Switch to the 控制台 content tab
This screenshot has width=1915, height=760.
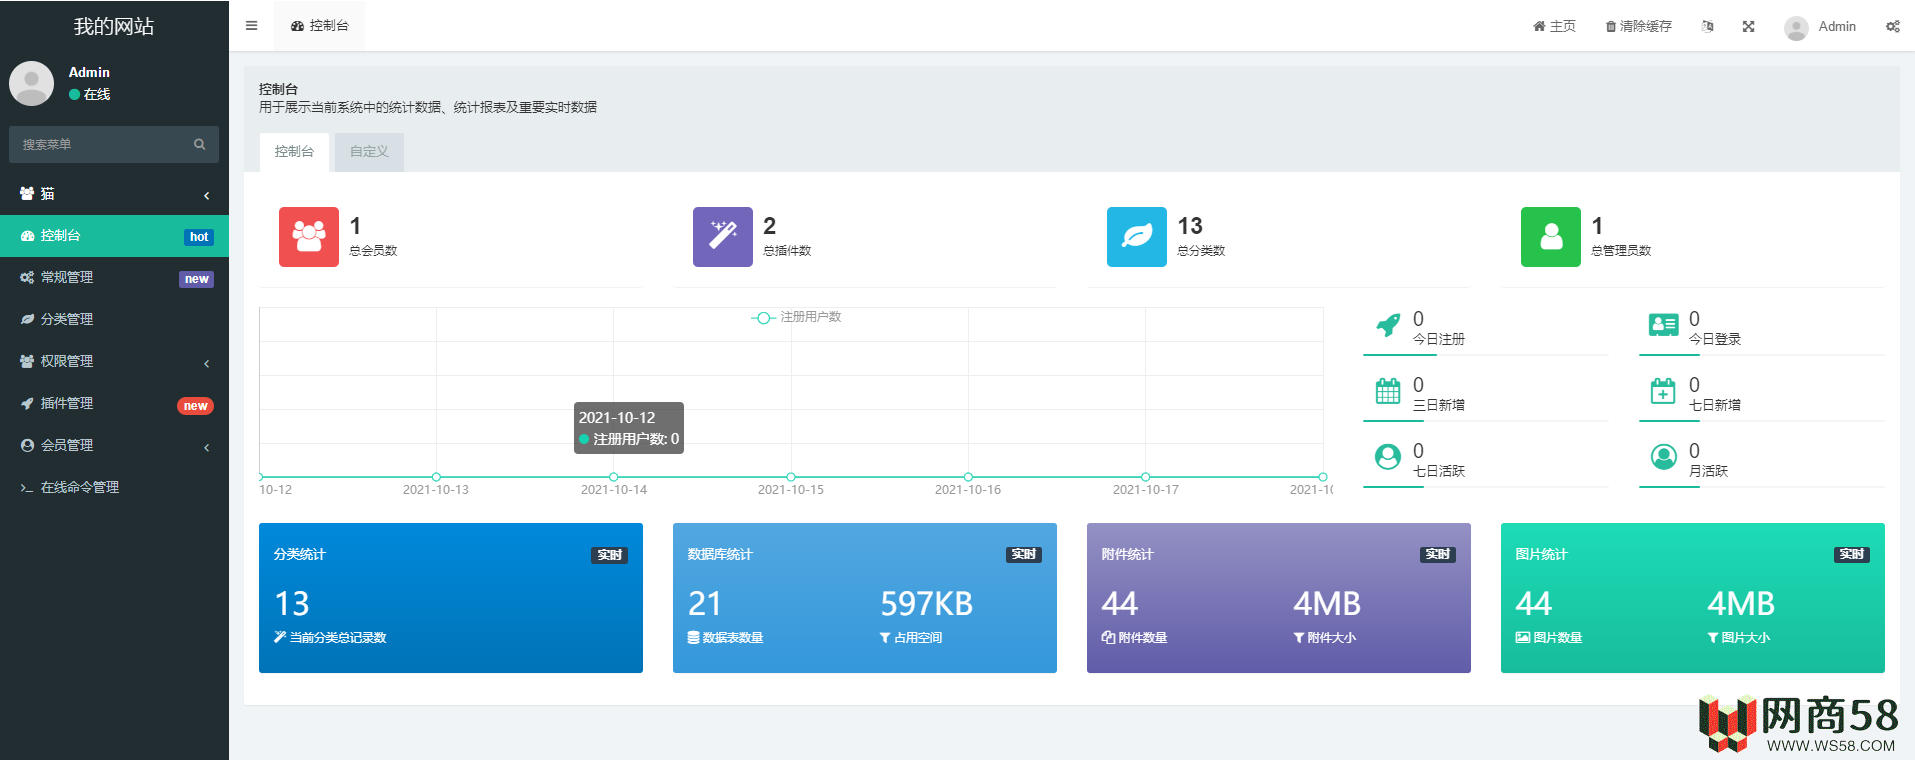294,152
